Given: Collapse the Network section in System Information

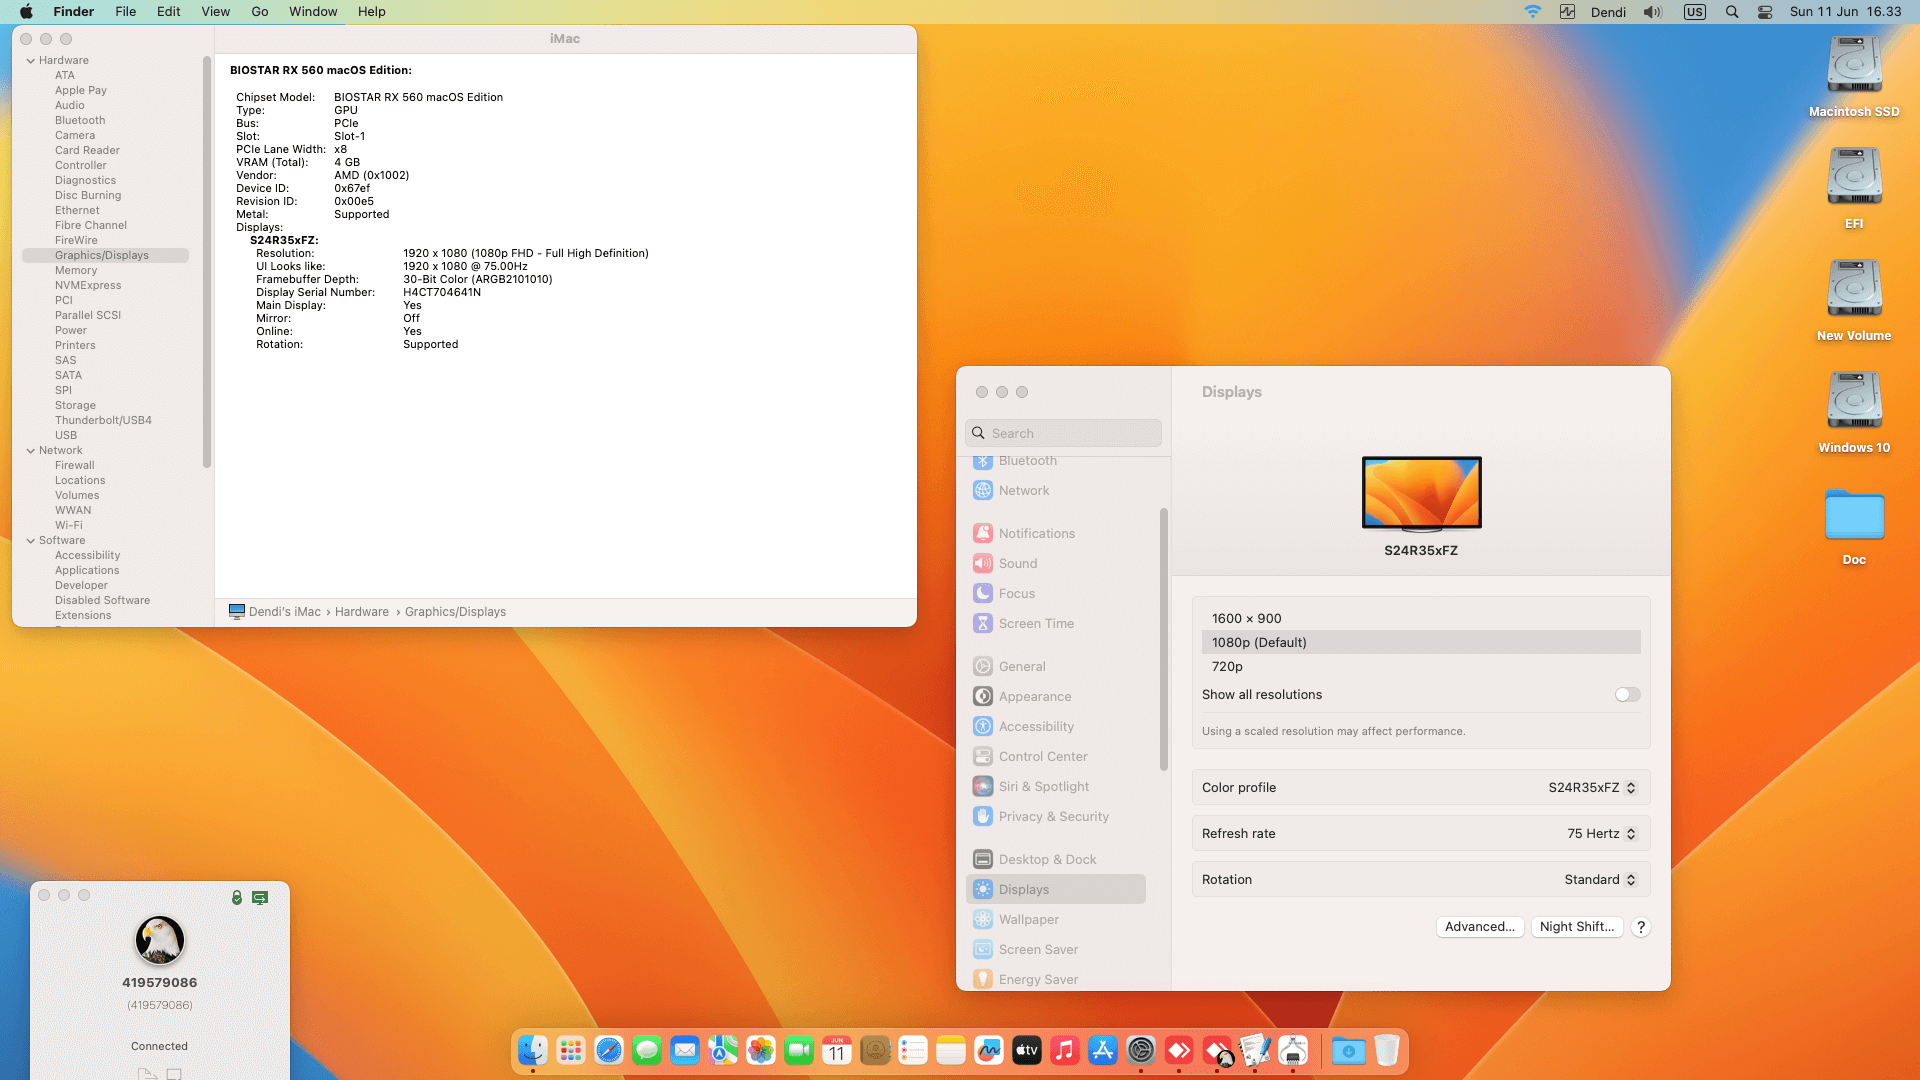Looking at the screenshot, I should [x=30, y=450].
